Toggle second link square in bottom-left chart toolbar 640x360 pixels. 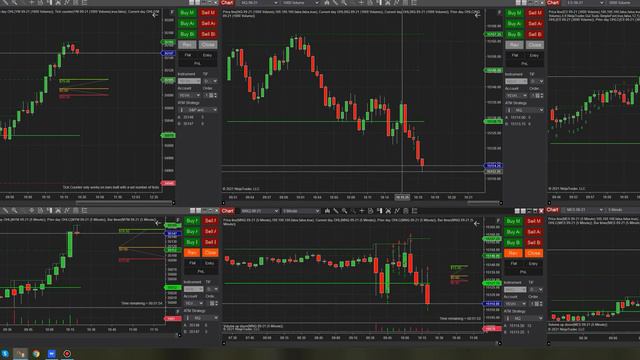(198, 211)
